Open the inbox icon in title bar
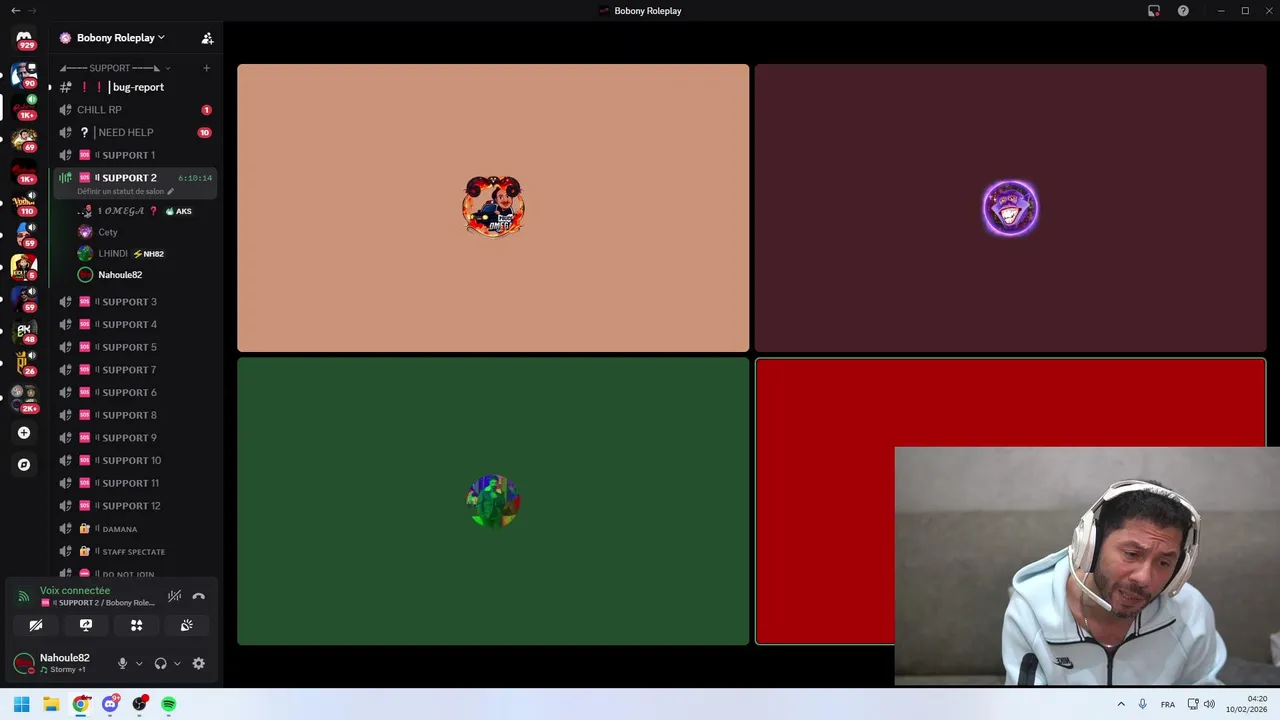1280x720 pixels. [x=1154, y=10]
